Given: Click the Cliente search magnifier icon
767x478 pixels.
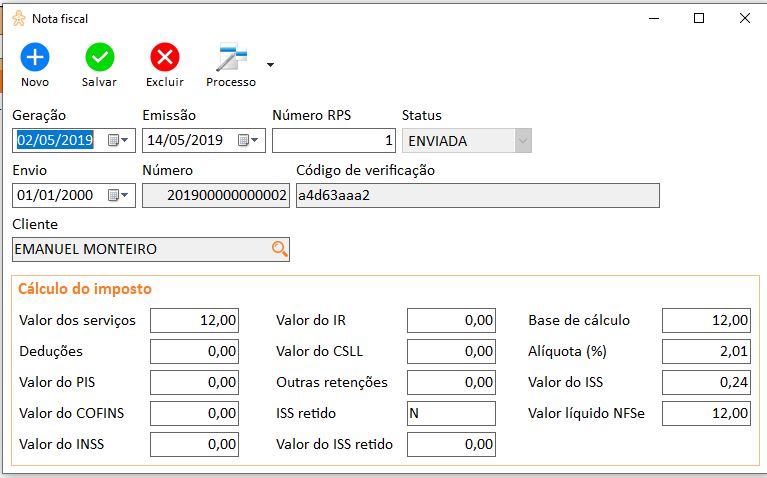Looking at the screenshot, I should (x=279, y=249).
